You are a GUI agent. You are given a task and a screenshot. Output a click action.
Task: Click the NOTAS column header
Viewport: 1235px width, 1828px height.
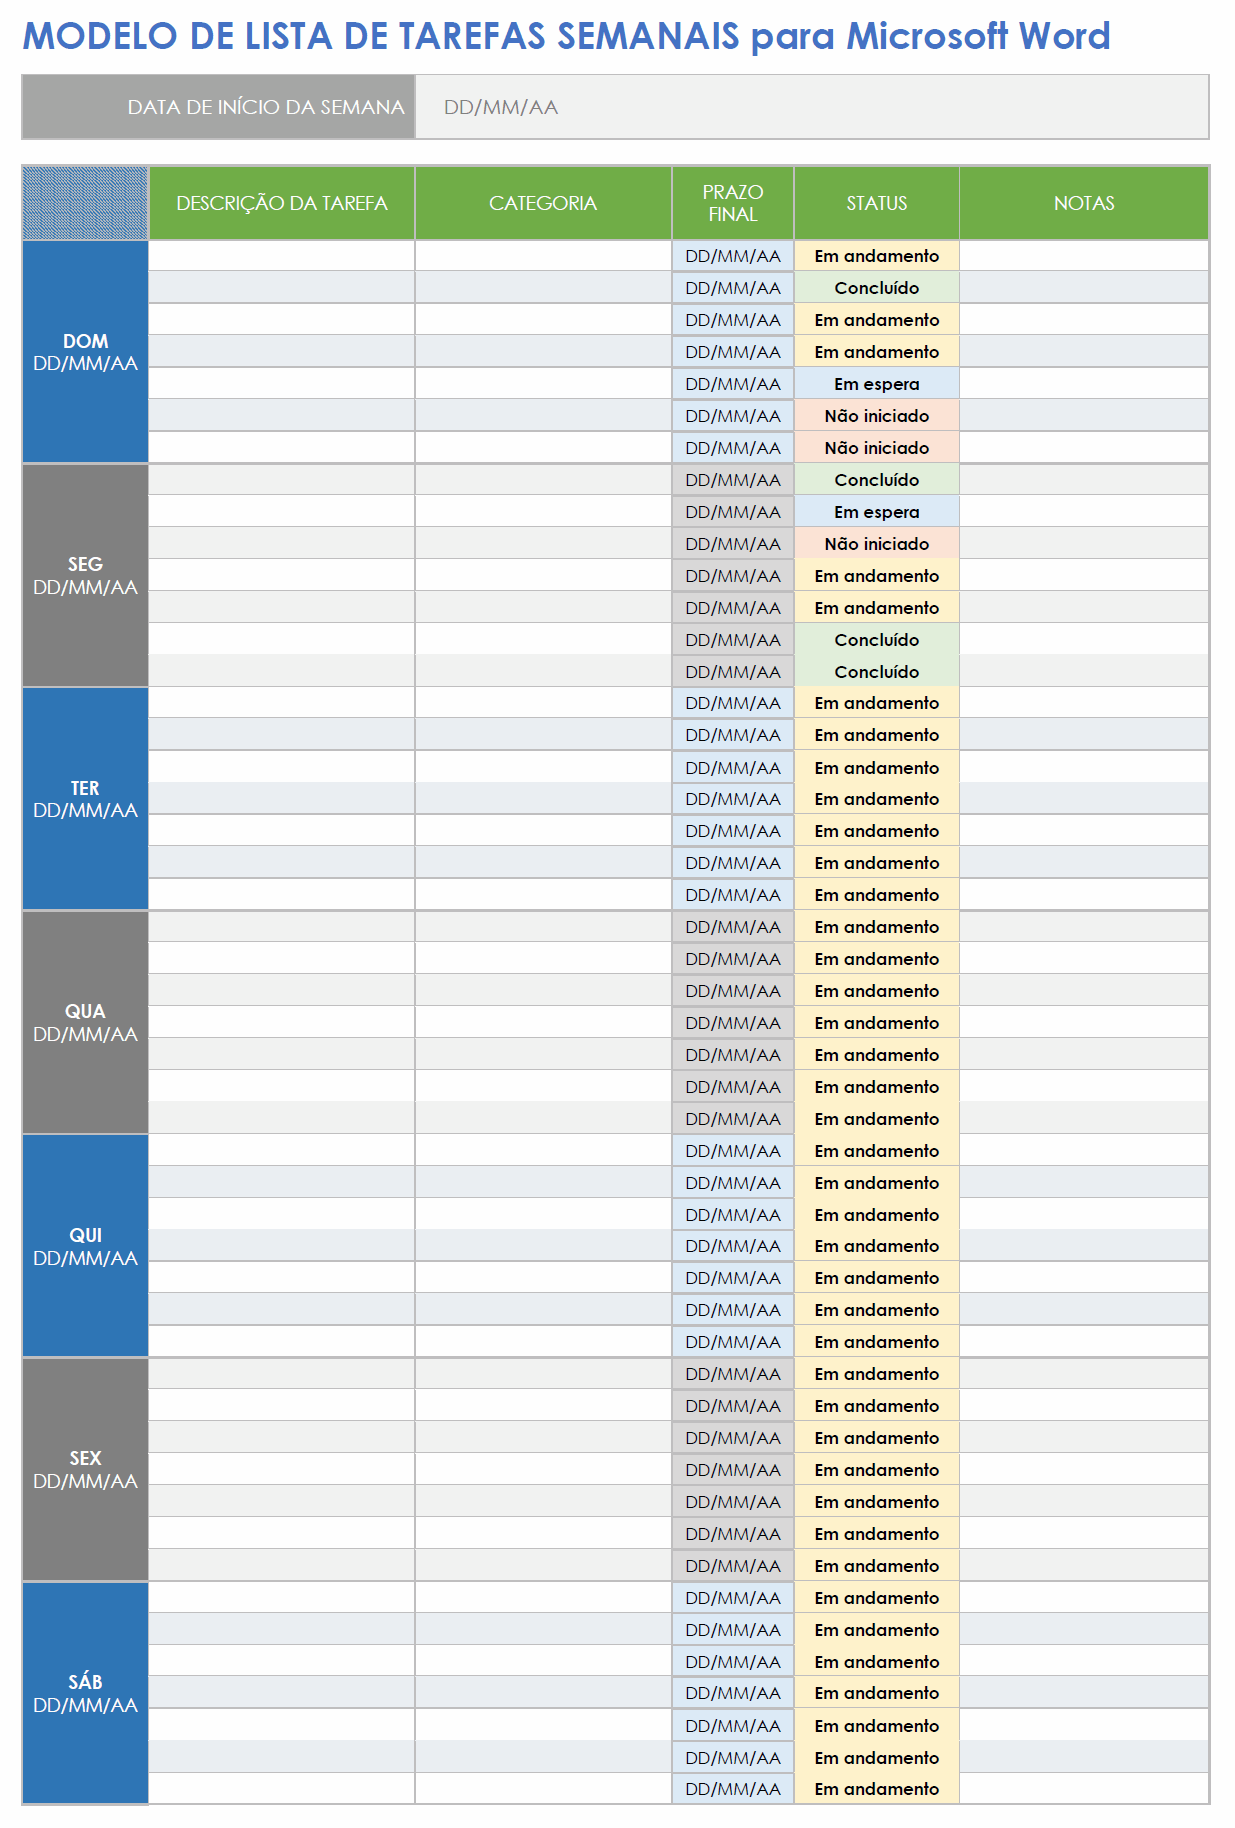click(x=1084, y=203)
